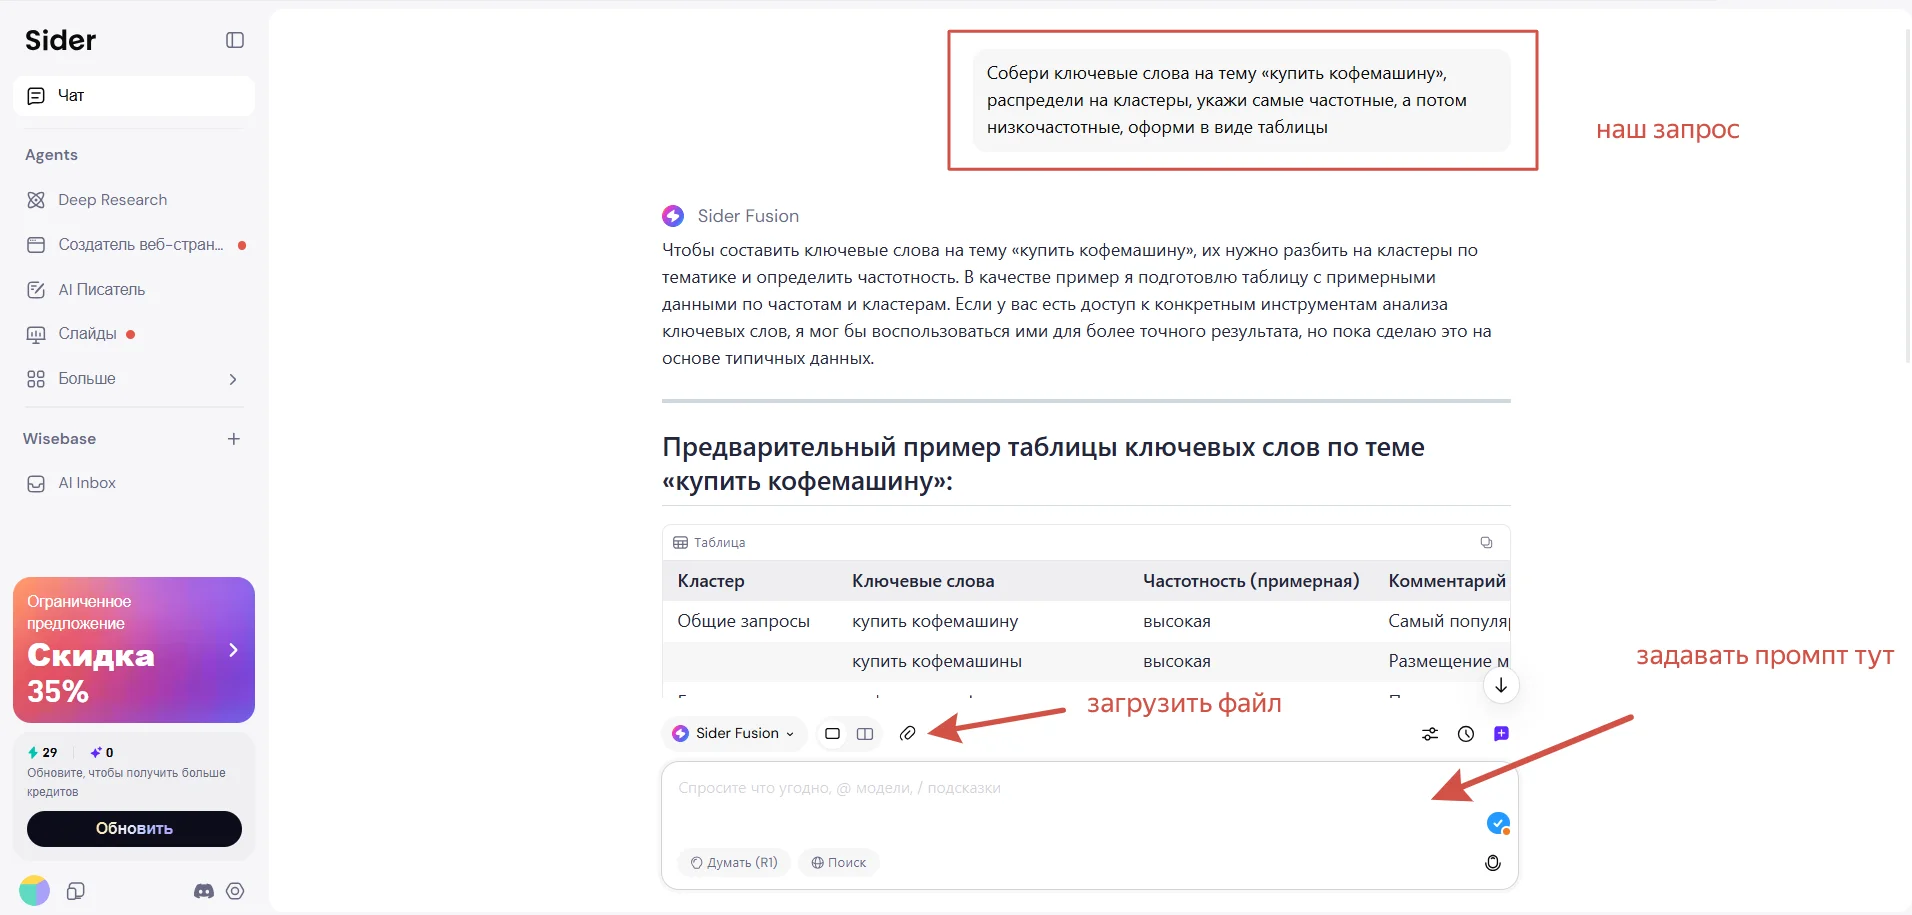
Task: Select the купить кофемашины keyword cell
Action: 937,661
